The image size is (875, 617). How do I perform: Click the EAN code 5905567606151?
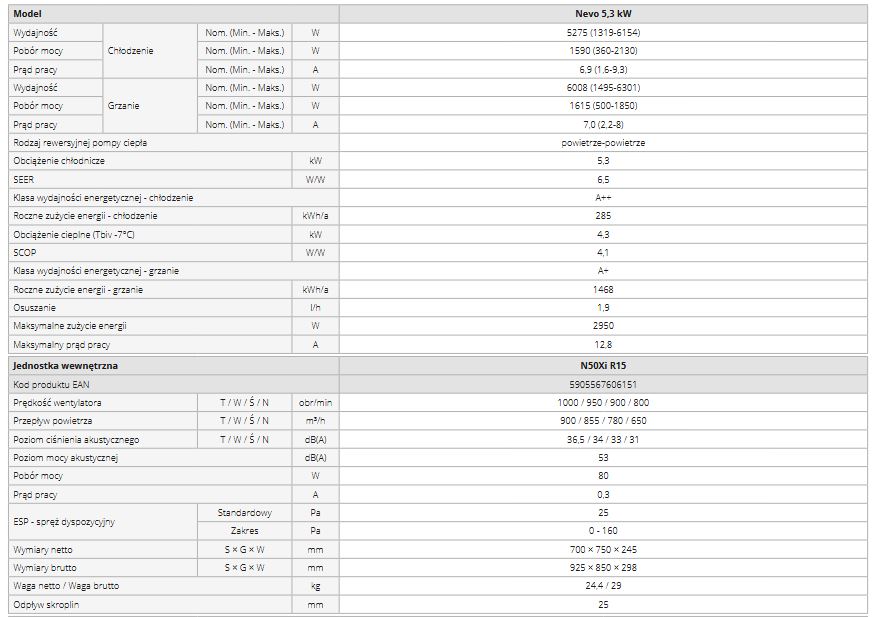pos(603,384)
